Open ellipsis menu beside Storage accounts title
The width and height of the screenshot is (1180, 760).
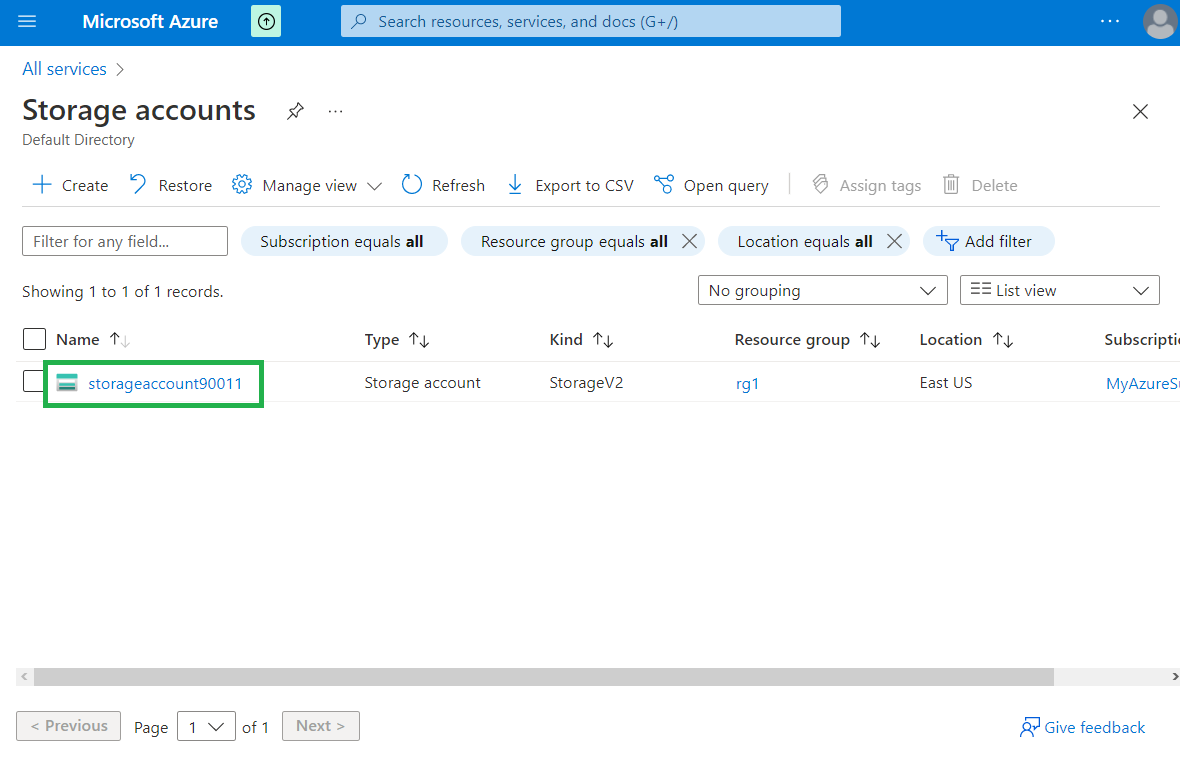pyautogui.click(x=336, y=111)
